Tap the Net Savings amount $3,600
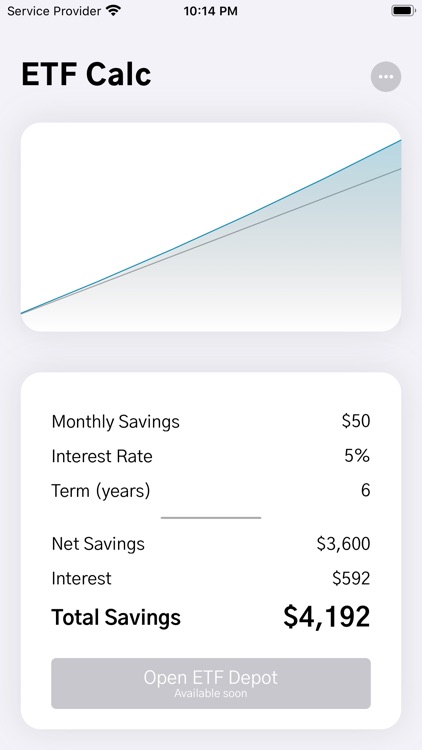 pos(344,544)
